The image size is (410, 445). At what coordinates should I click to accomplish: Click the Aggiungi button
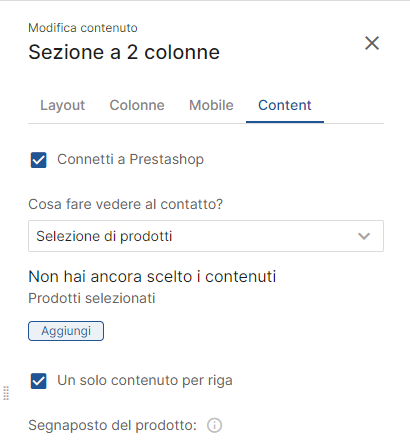66,331
